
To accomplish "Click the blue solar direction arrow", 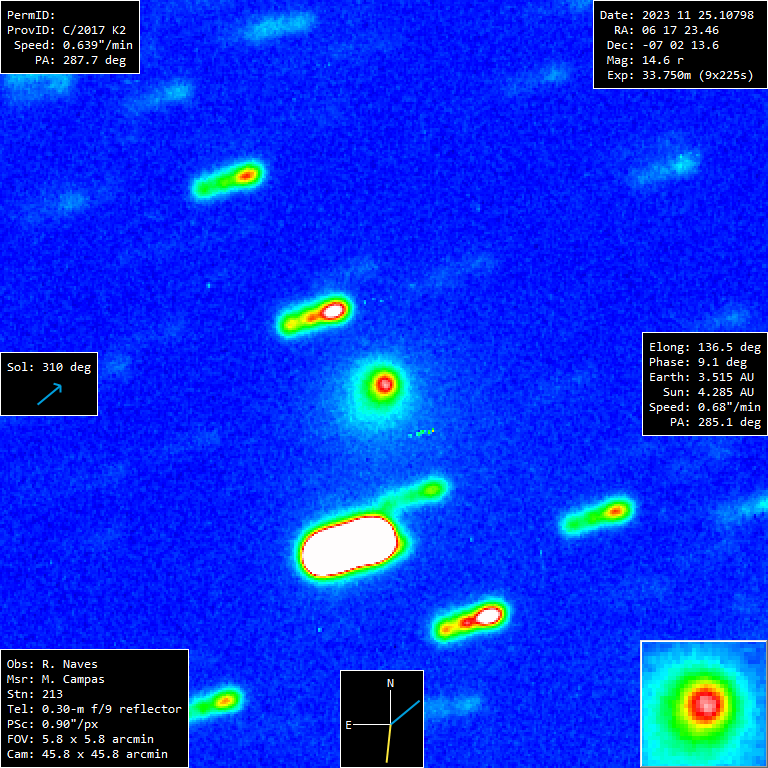I will tap(50, 394).
